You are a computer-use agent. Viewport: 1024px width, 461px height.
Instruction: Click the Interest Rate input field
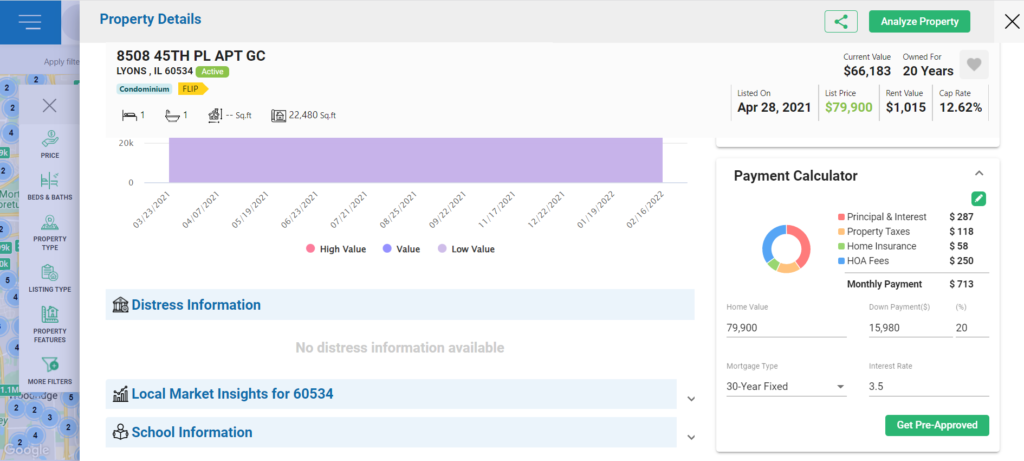pyautogui.click(x=929, y=387)
